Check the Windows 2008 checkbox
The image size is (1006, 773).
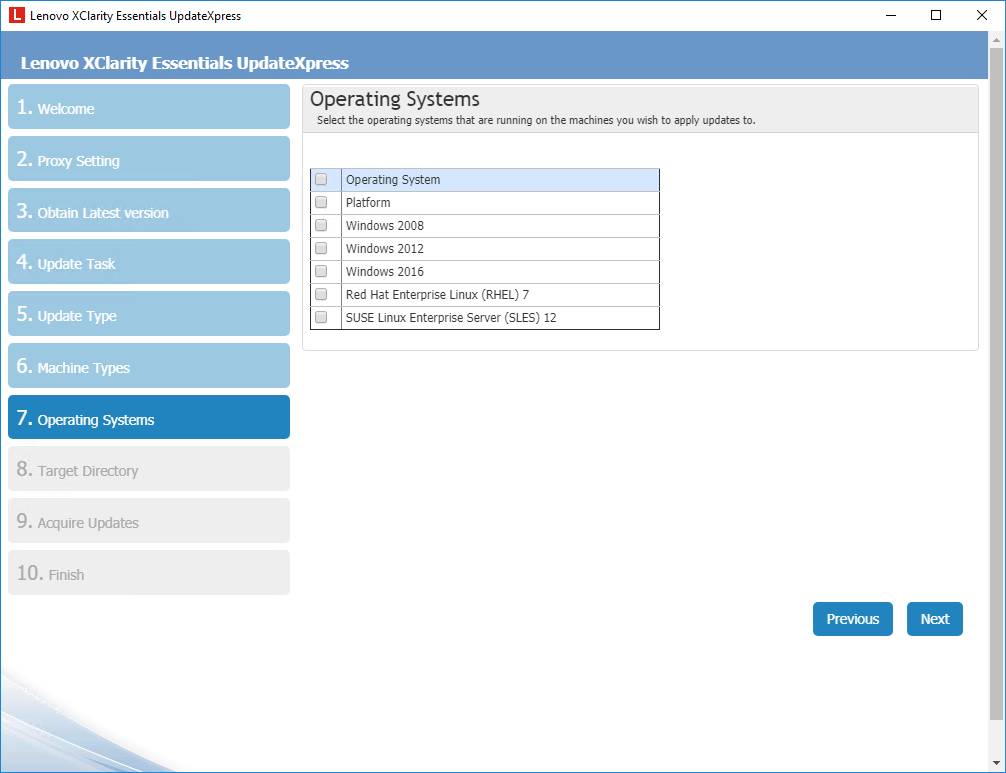tap(321, 225)
